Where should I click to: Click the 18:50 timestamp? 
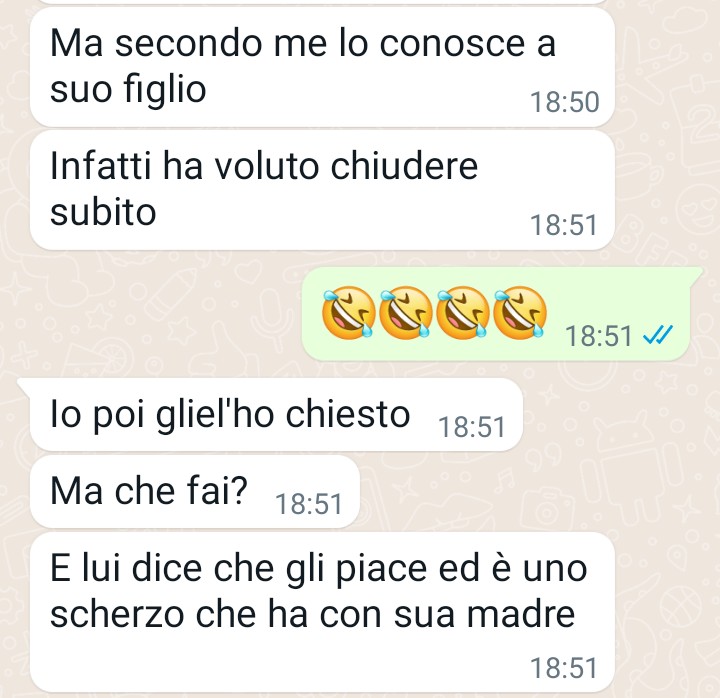click(x=564, y=102)
